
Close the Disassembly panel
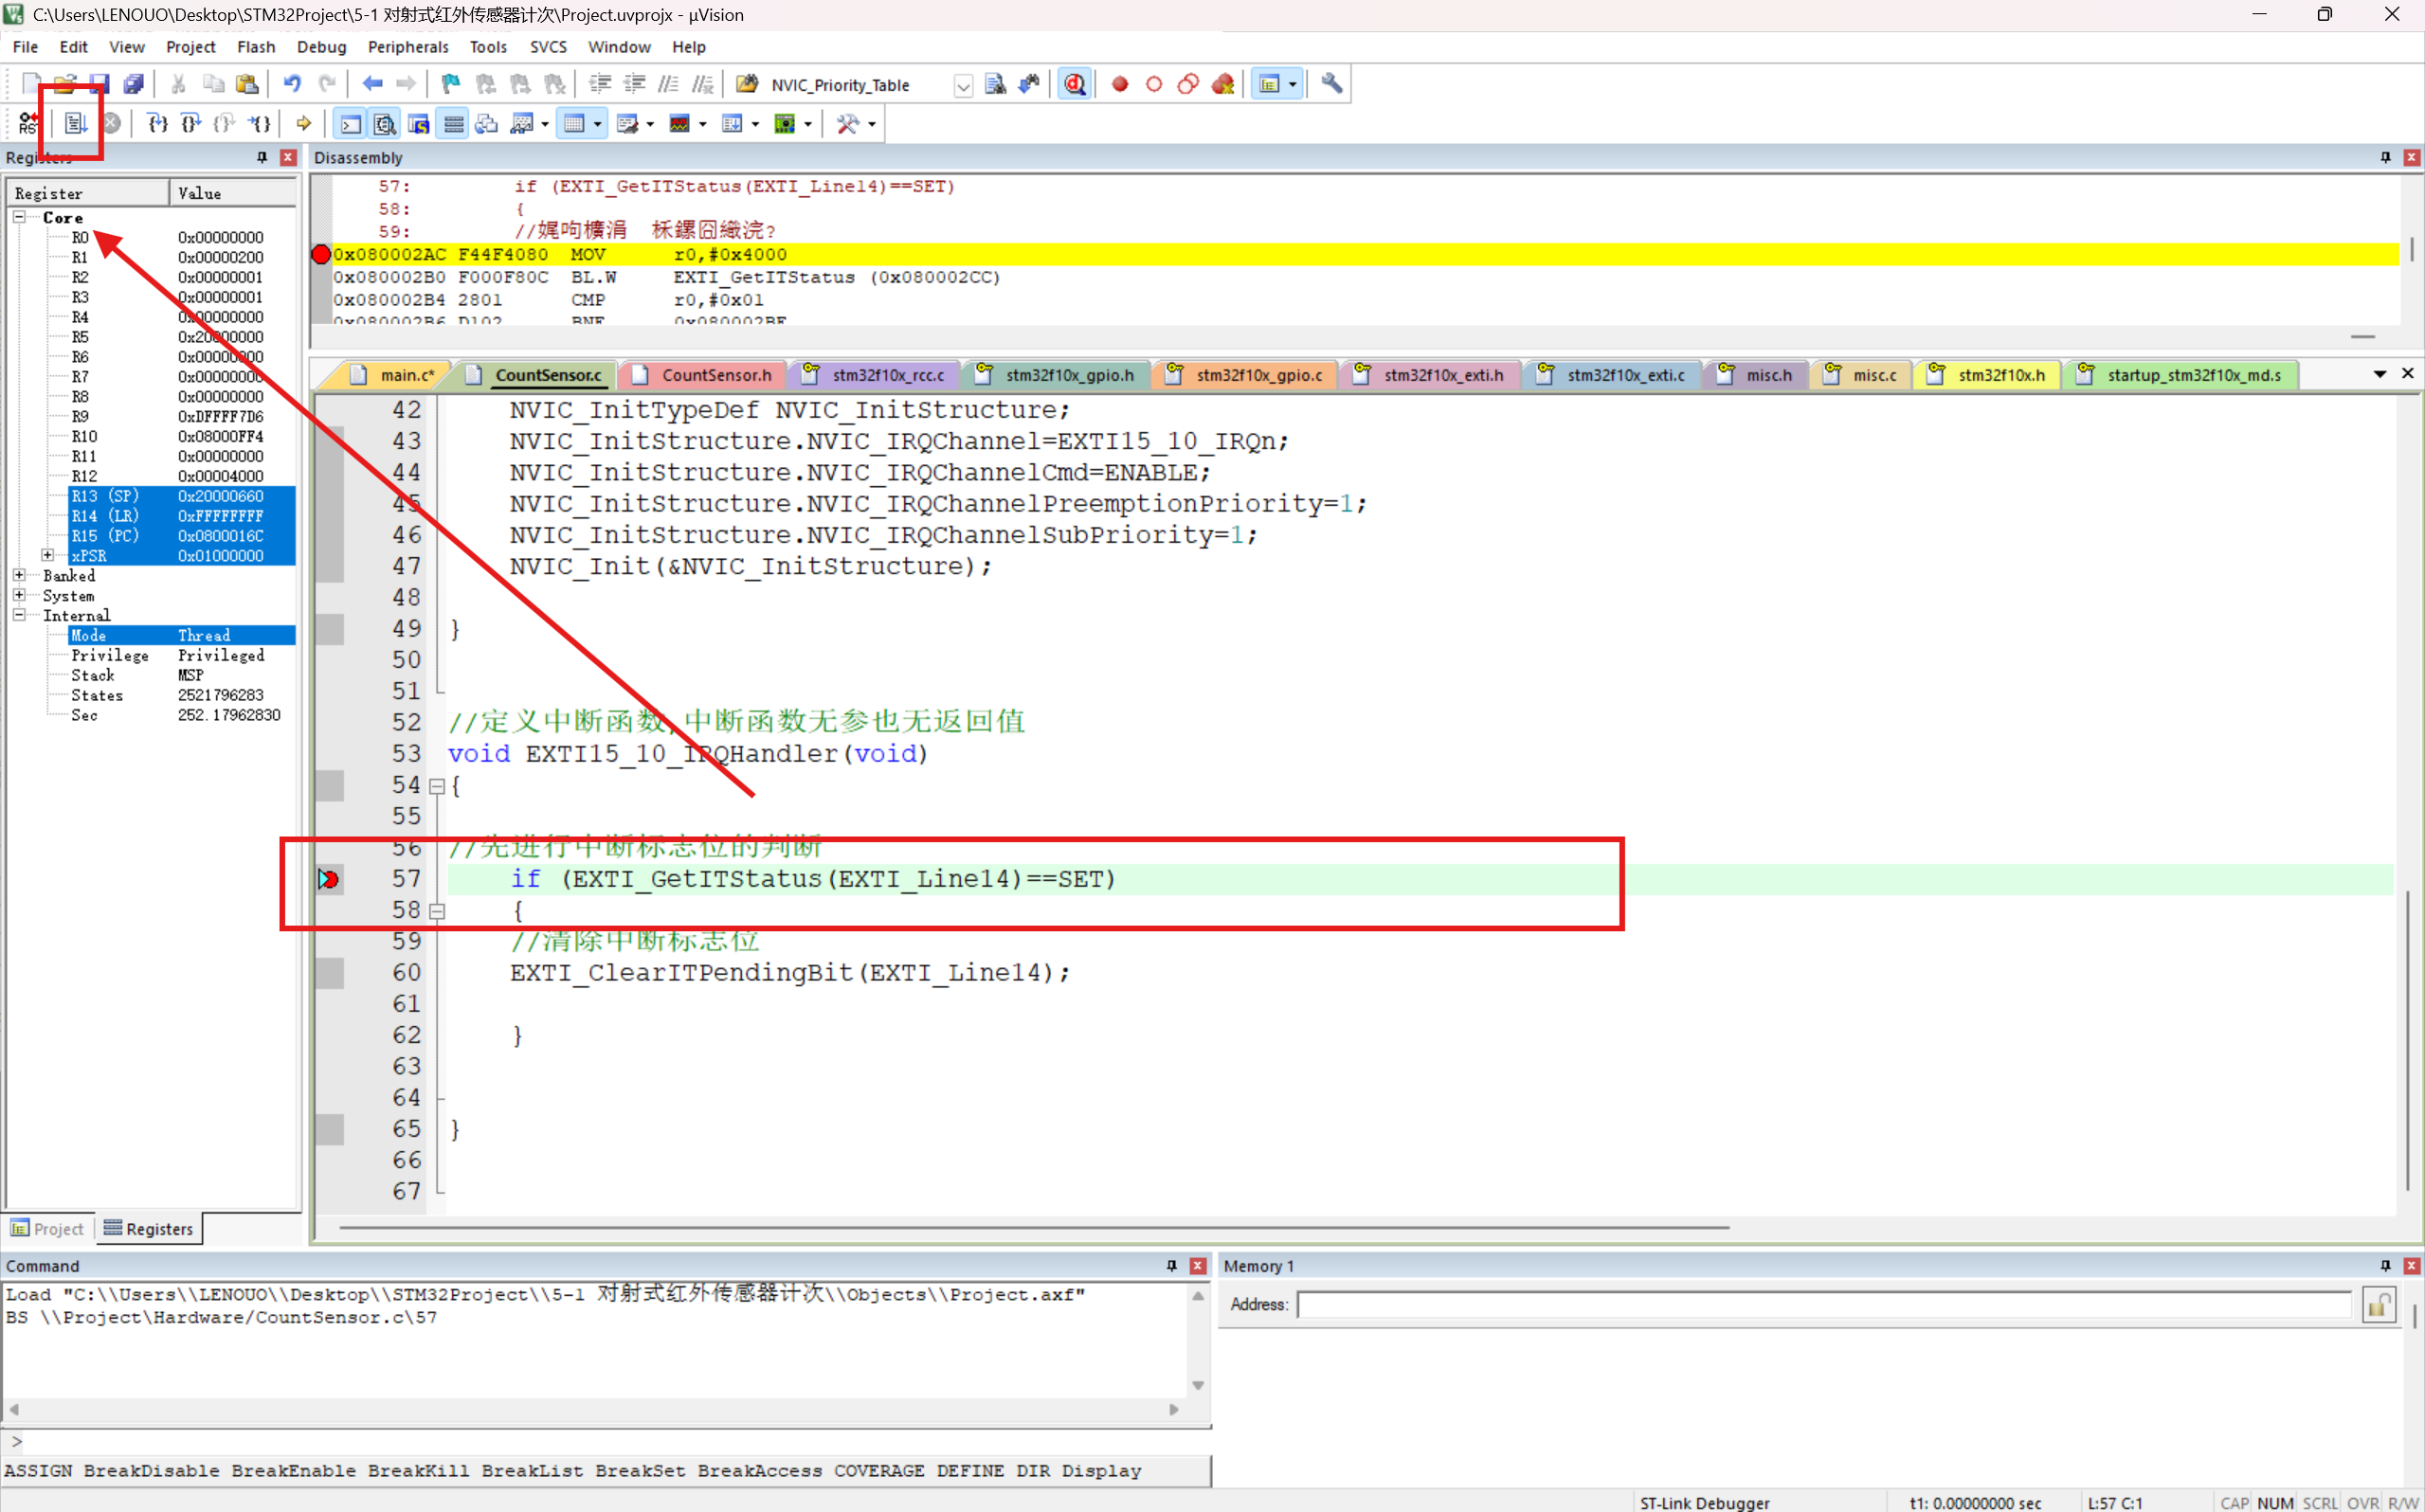coord(2412,157)
